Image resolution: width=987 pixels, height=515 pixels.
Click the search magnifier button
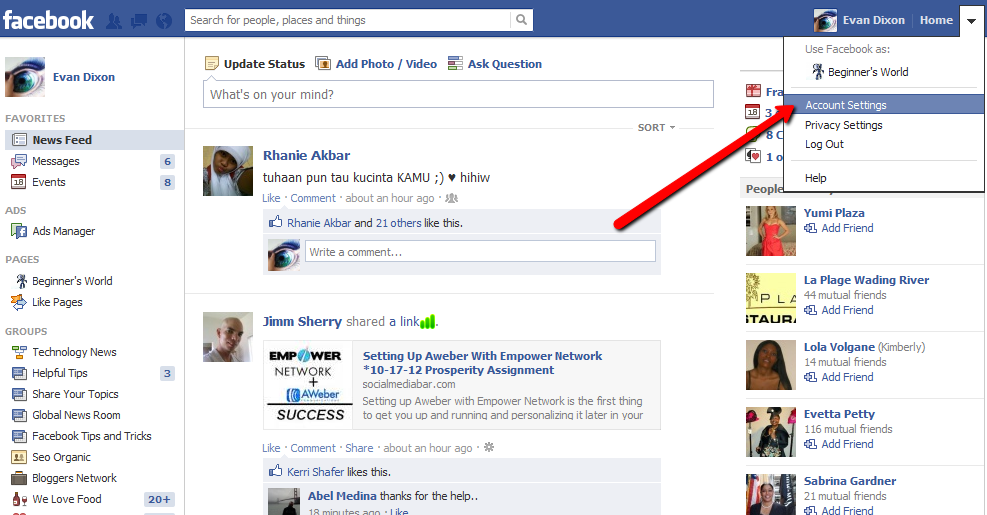521,20
